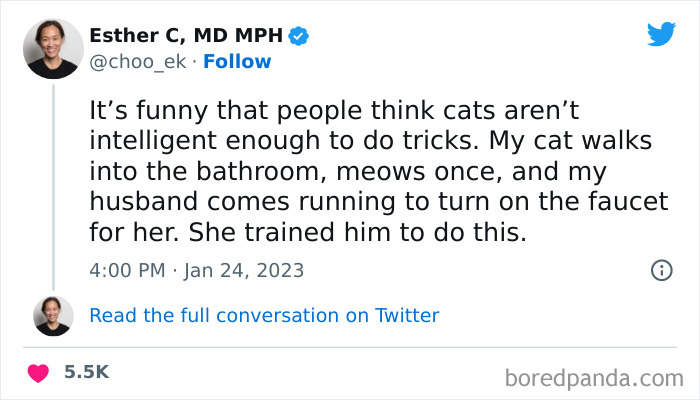Open Esther C's large profile photo
Viewport: 700px width, 400px height.
[x=53, y=47]
